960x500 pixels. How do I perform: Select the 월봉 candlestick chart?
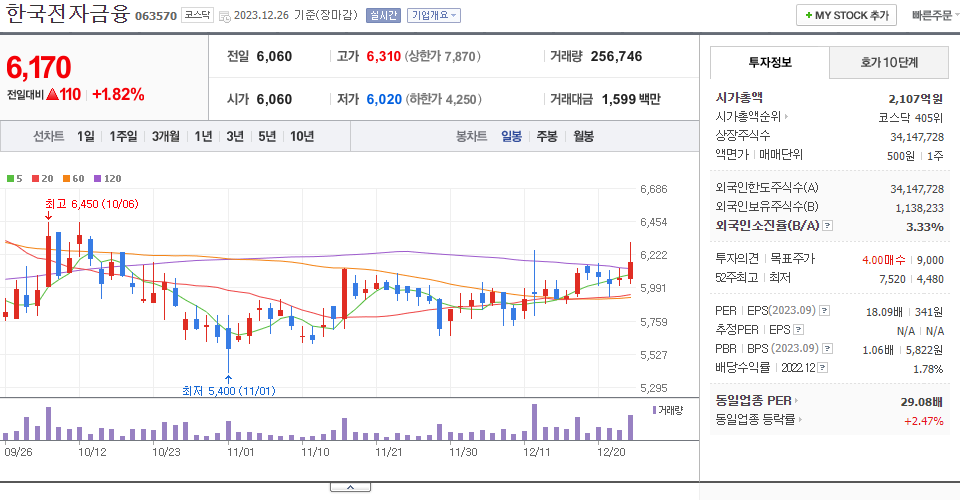(583, 136)
